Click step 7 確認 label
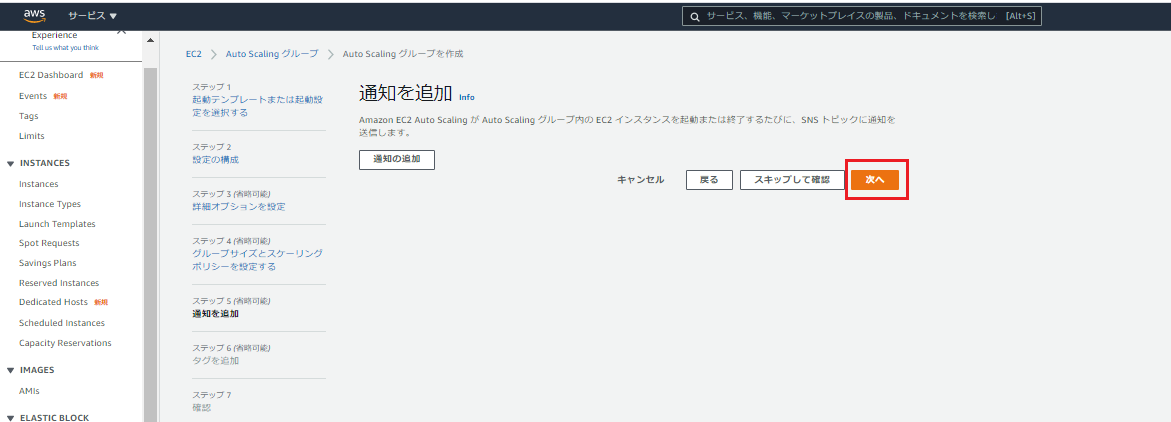 202,408
